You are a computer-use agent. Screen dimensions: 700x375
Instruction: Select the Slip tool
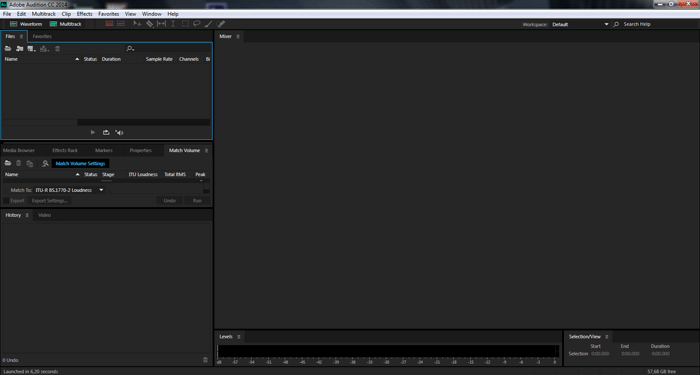coord(161,24)
